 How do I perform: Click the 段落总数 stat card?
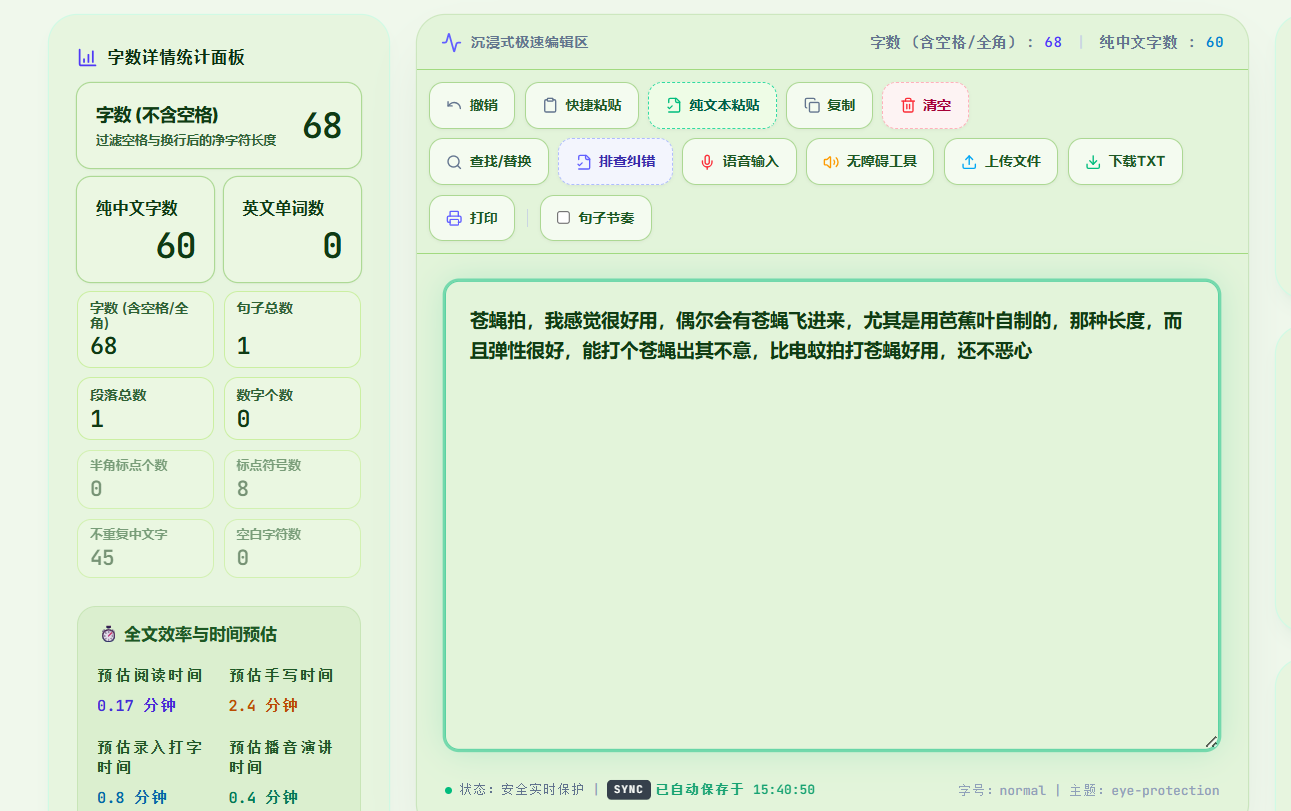coord(146,408)
